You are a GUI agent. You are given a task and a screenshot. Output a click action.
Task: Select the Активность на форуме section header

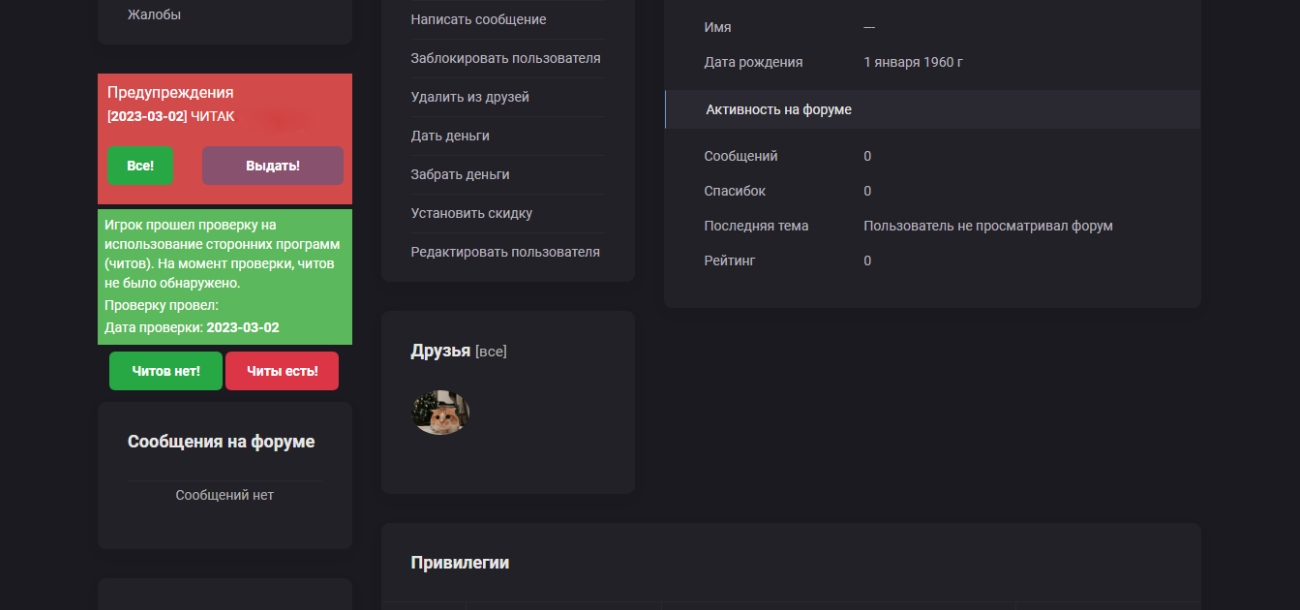tap(778, 109)
